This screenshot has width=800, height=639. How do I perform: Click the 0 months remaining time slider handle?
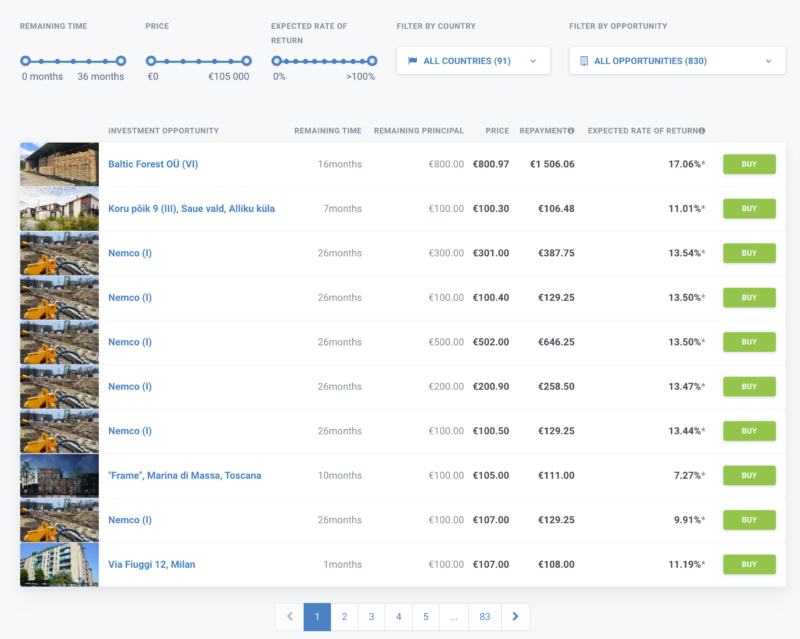click(26, 61)
